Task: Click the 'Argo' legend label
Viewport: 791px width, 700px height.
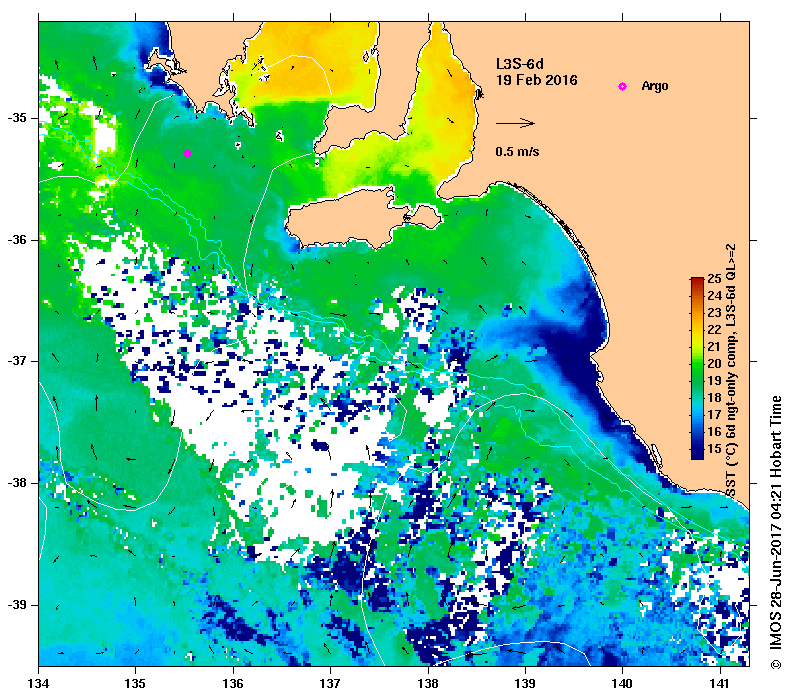Action: point(655,86)
